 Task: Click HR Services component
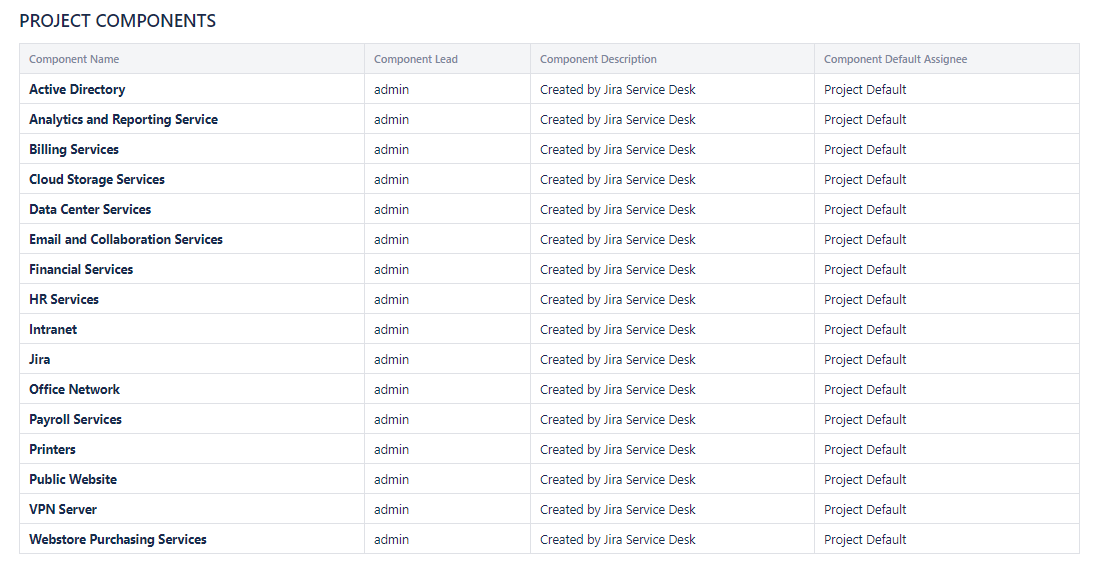click(x=64, y=299)
